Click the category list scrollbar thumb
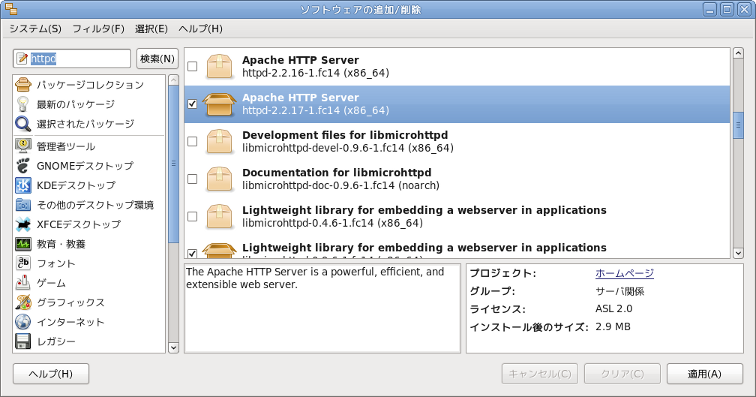The image size is (756, 397). 174,164
